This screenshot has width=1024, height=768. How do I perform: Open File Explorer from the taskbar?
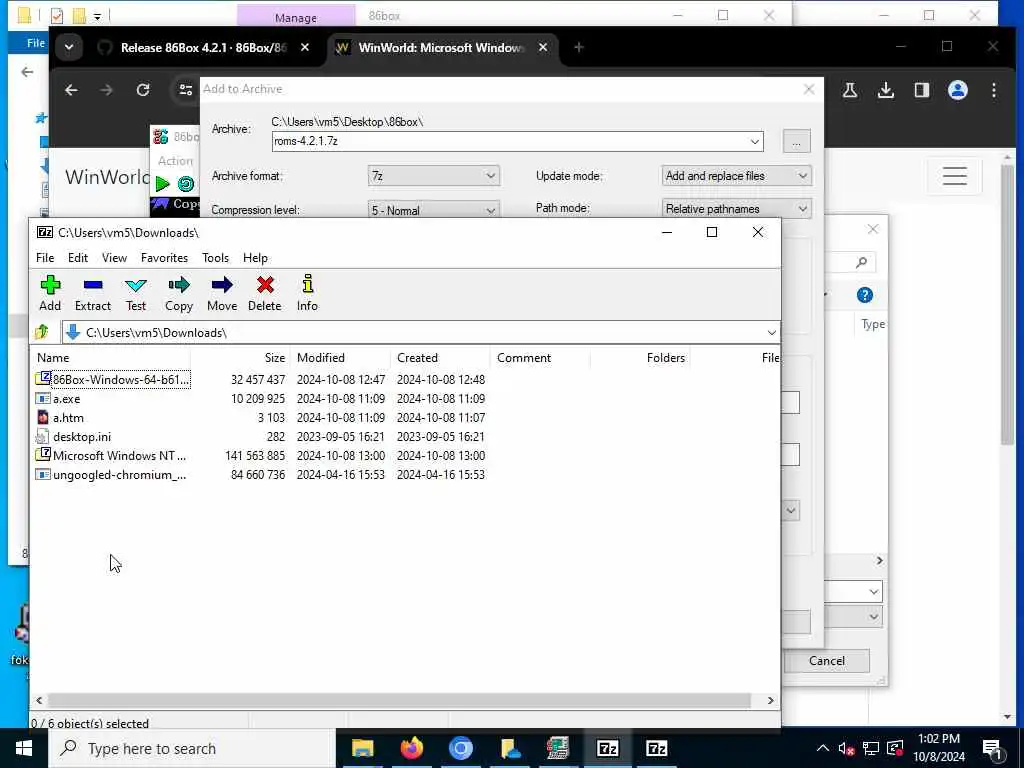[362, 748]
